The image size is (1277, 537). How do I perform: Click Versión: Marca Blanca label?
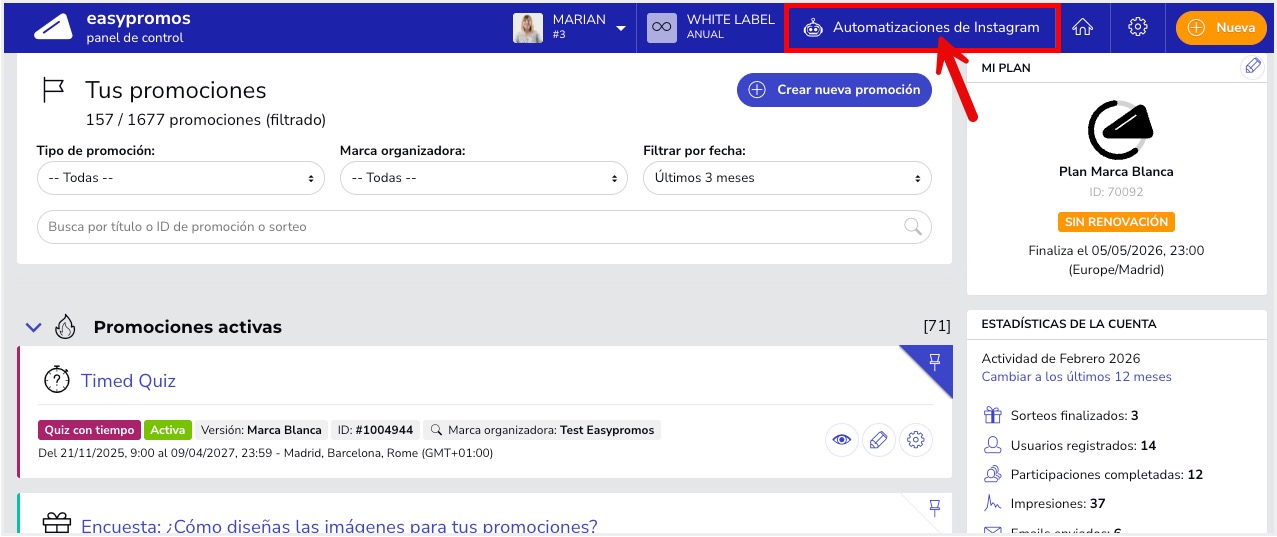coord(261,430)
